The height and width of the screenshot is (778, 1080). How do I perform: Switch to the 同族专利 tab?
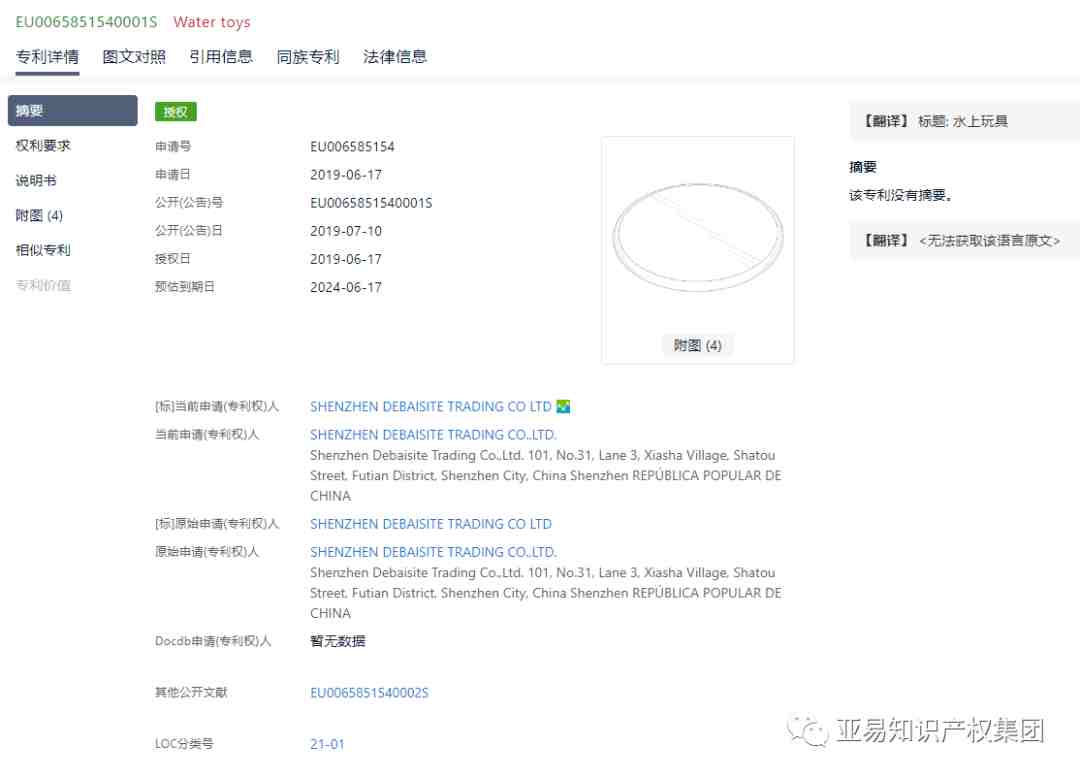pos(308,56)
